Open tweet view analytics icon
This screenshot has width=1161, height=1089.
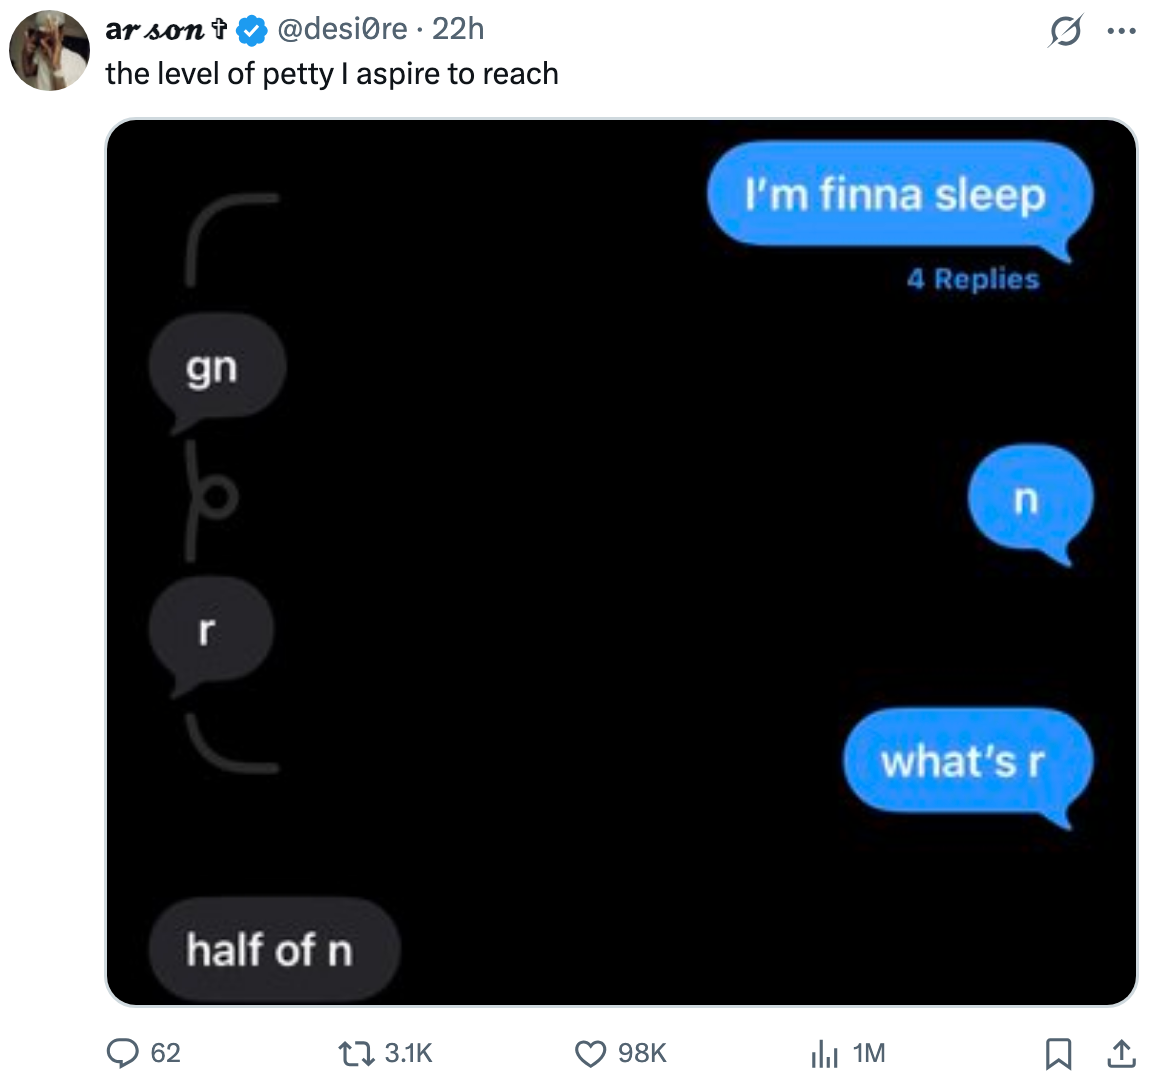pos(823,1053)
